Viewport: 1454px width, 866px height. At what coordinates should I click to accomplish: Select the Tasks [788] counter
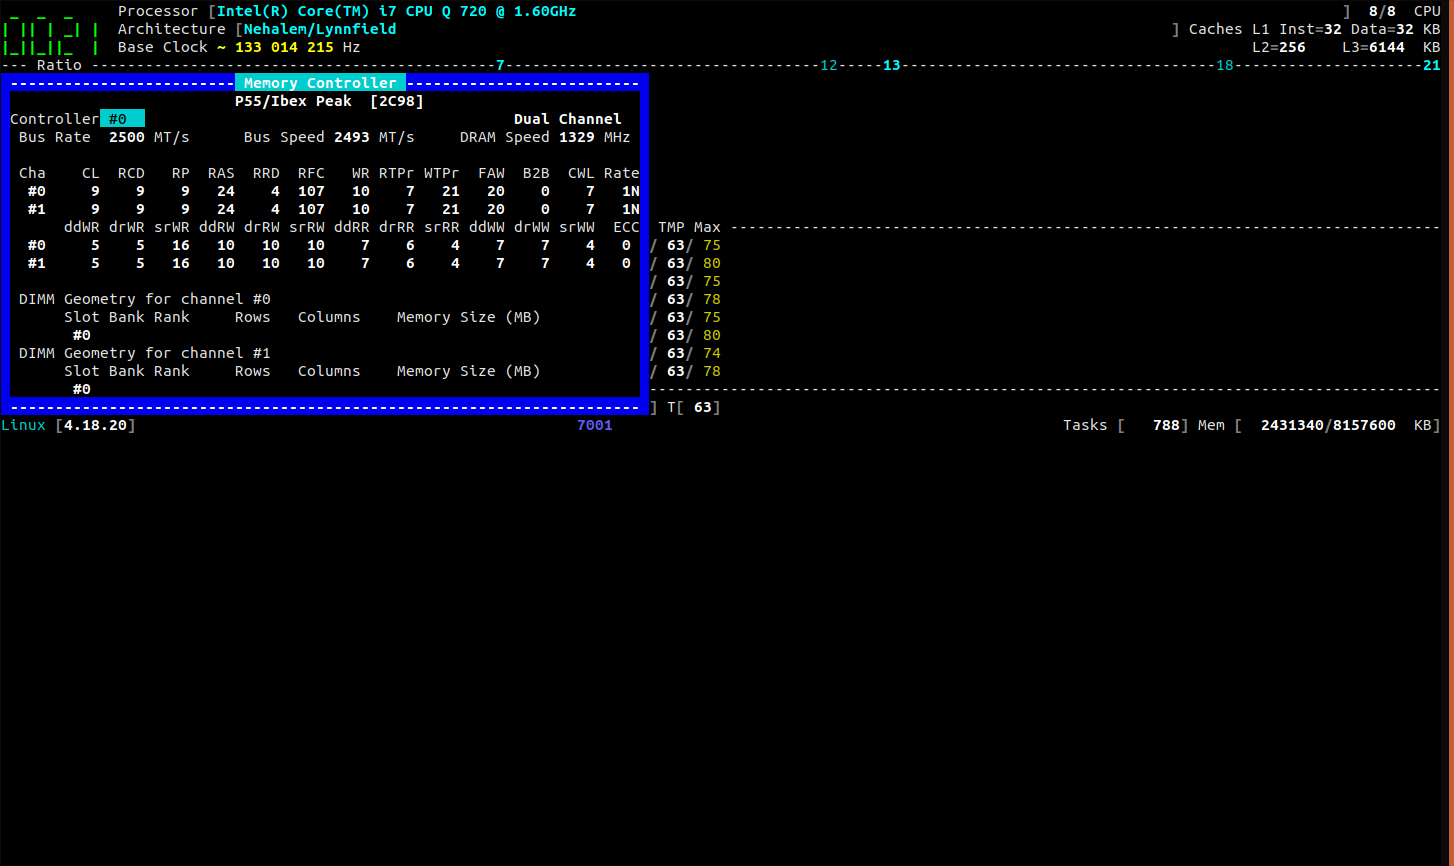click(x=1127, y=425)
